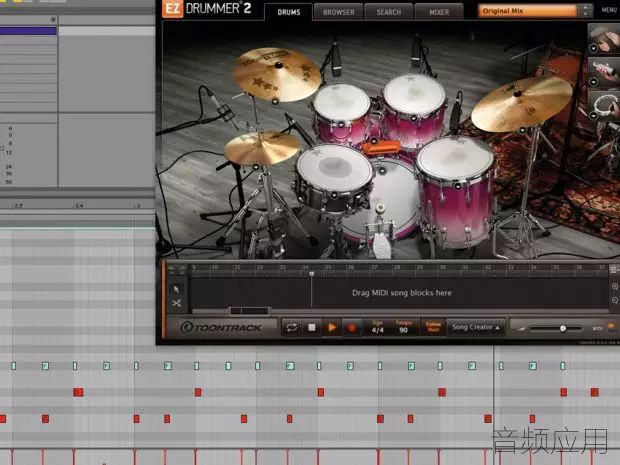This screenshot has height=465, width=620.
Task: Click the EZ orange logo
Action: click(172, 9)
